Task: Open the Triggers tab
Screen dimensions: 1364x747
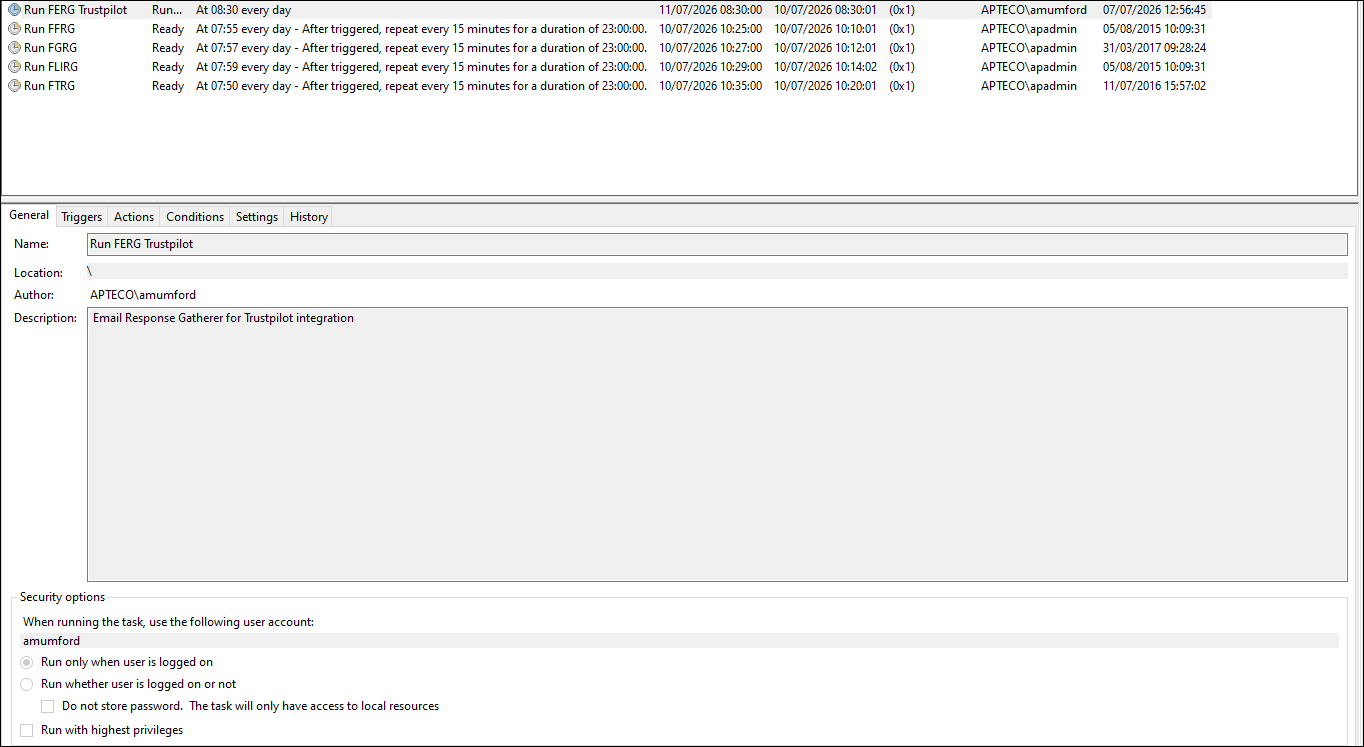Action: coord(81,217)
